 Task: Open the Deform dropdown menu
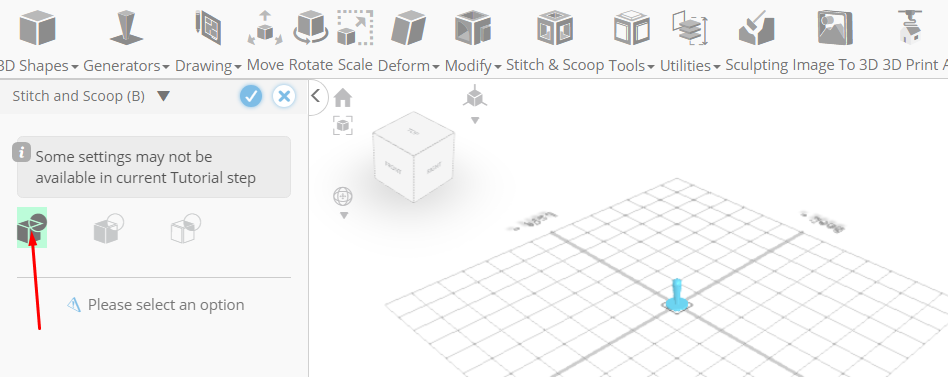[x=408, y=65]
